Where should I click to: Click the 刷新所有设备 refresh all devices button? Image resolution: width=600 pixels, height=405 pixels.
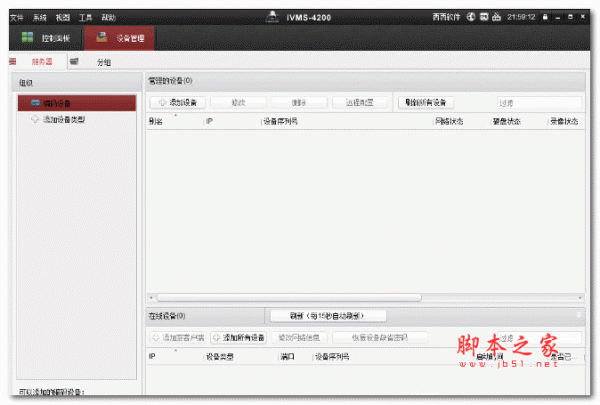[x=426, y=102]
